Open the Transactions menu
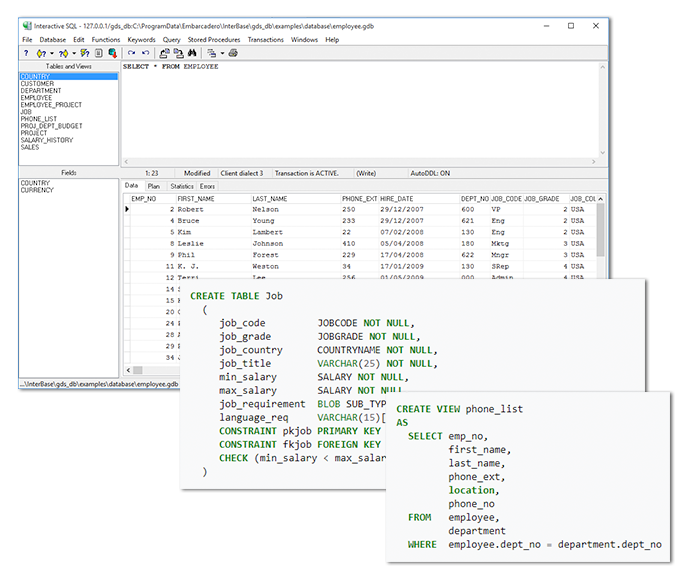This screenshot has width=688, height=580. [x=265, y=39]
